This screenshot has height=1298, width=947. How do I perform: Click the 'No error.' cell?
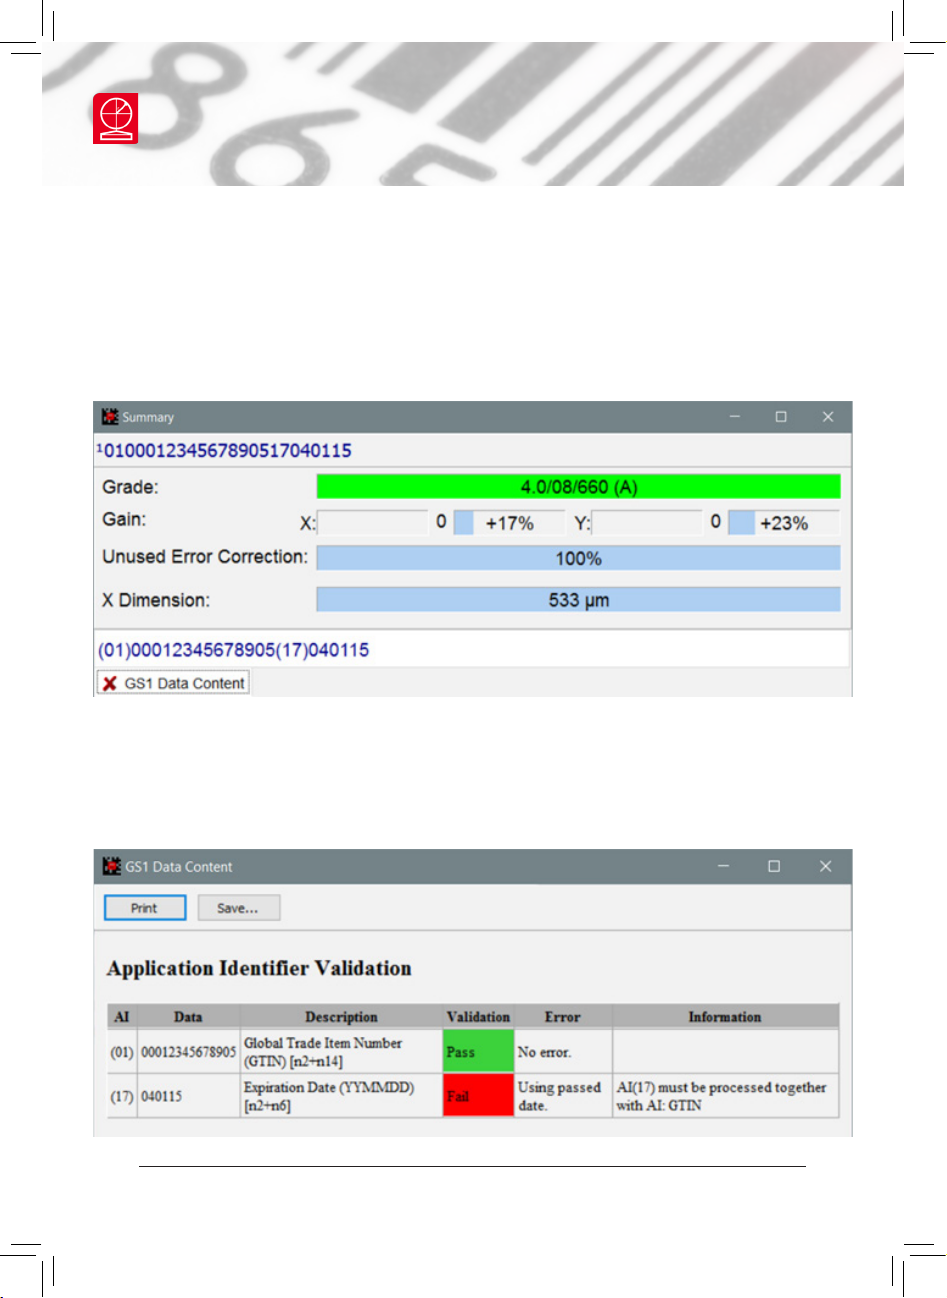[563, 1052]
